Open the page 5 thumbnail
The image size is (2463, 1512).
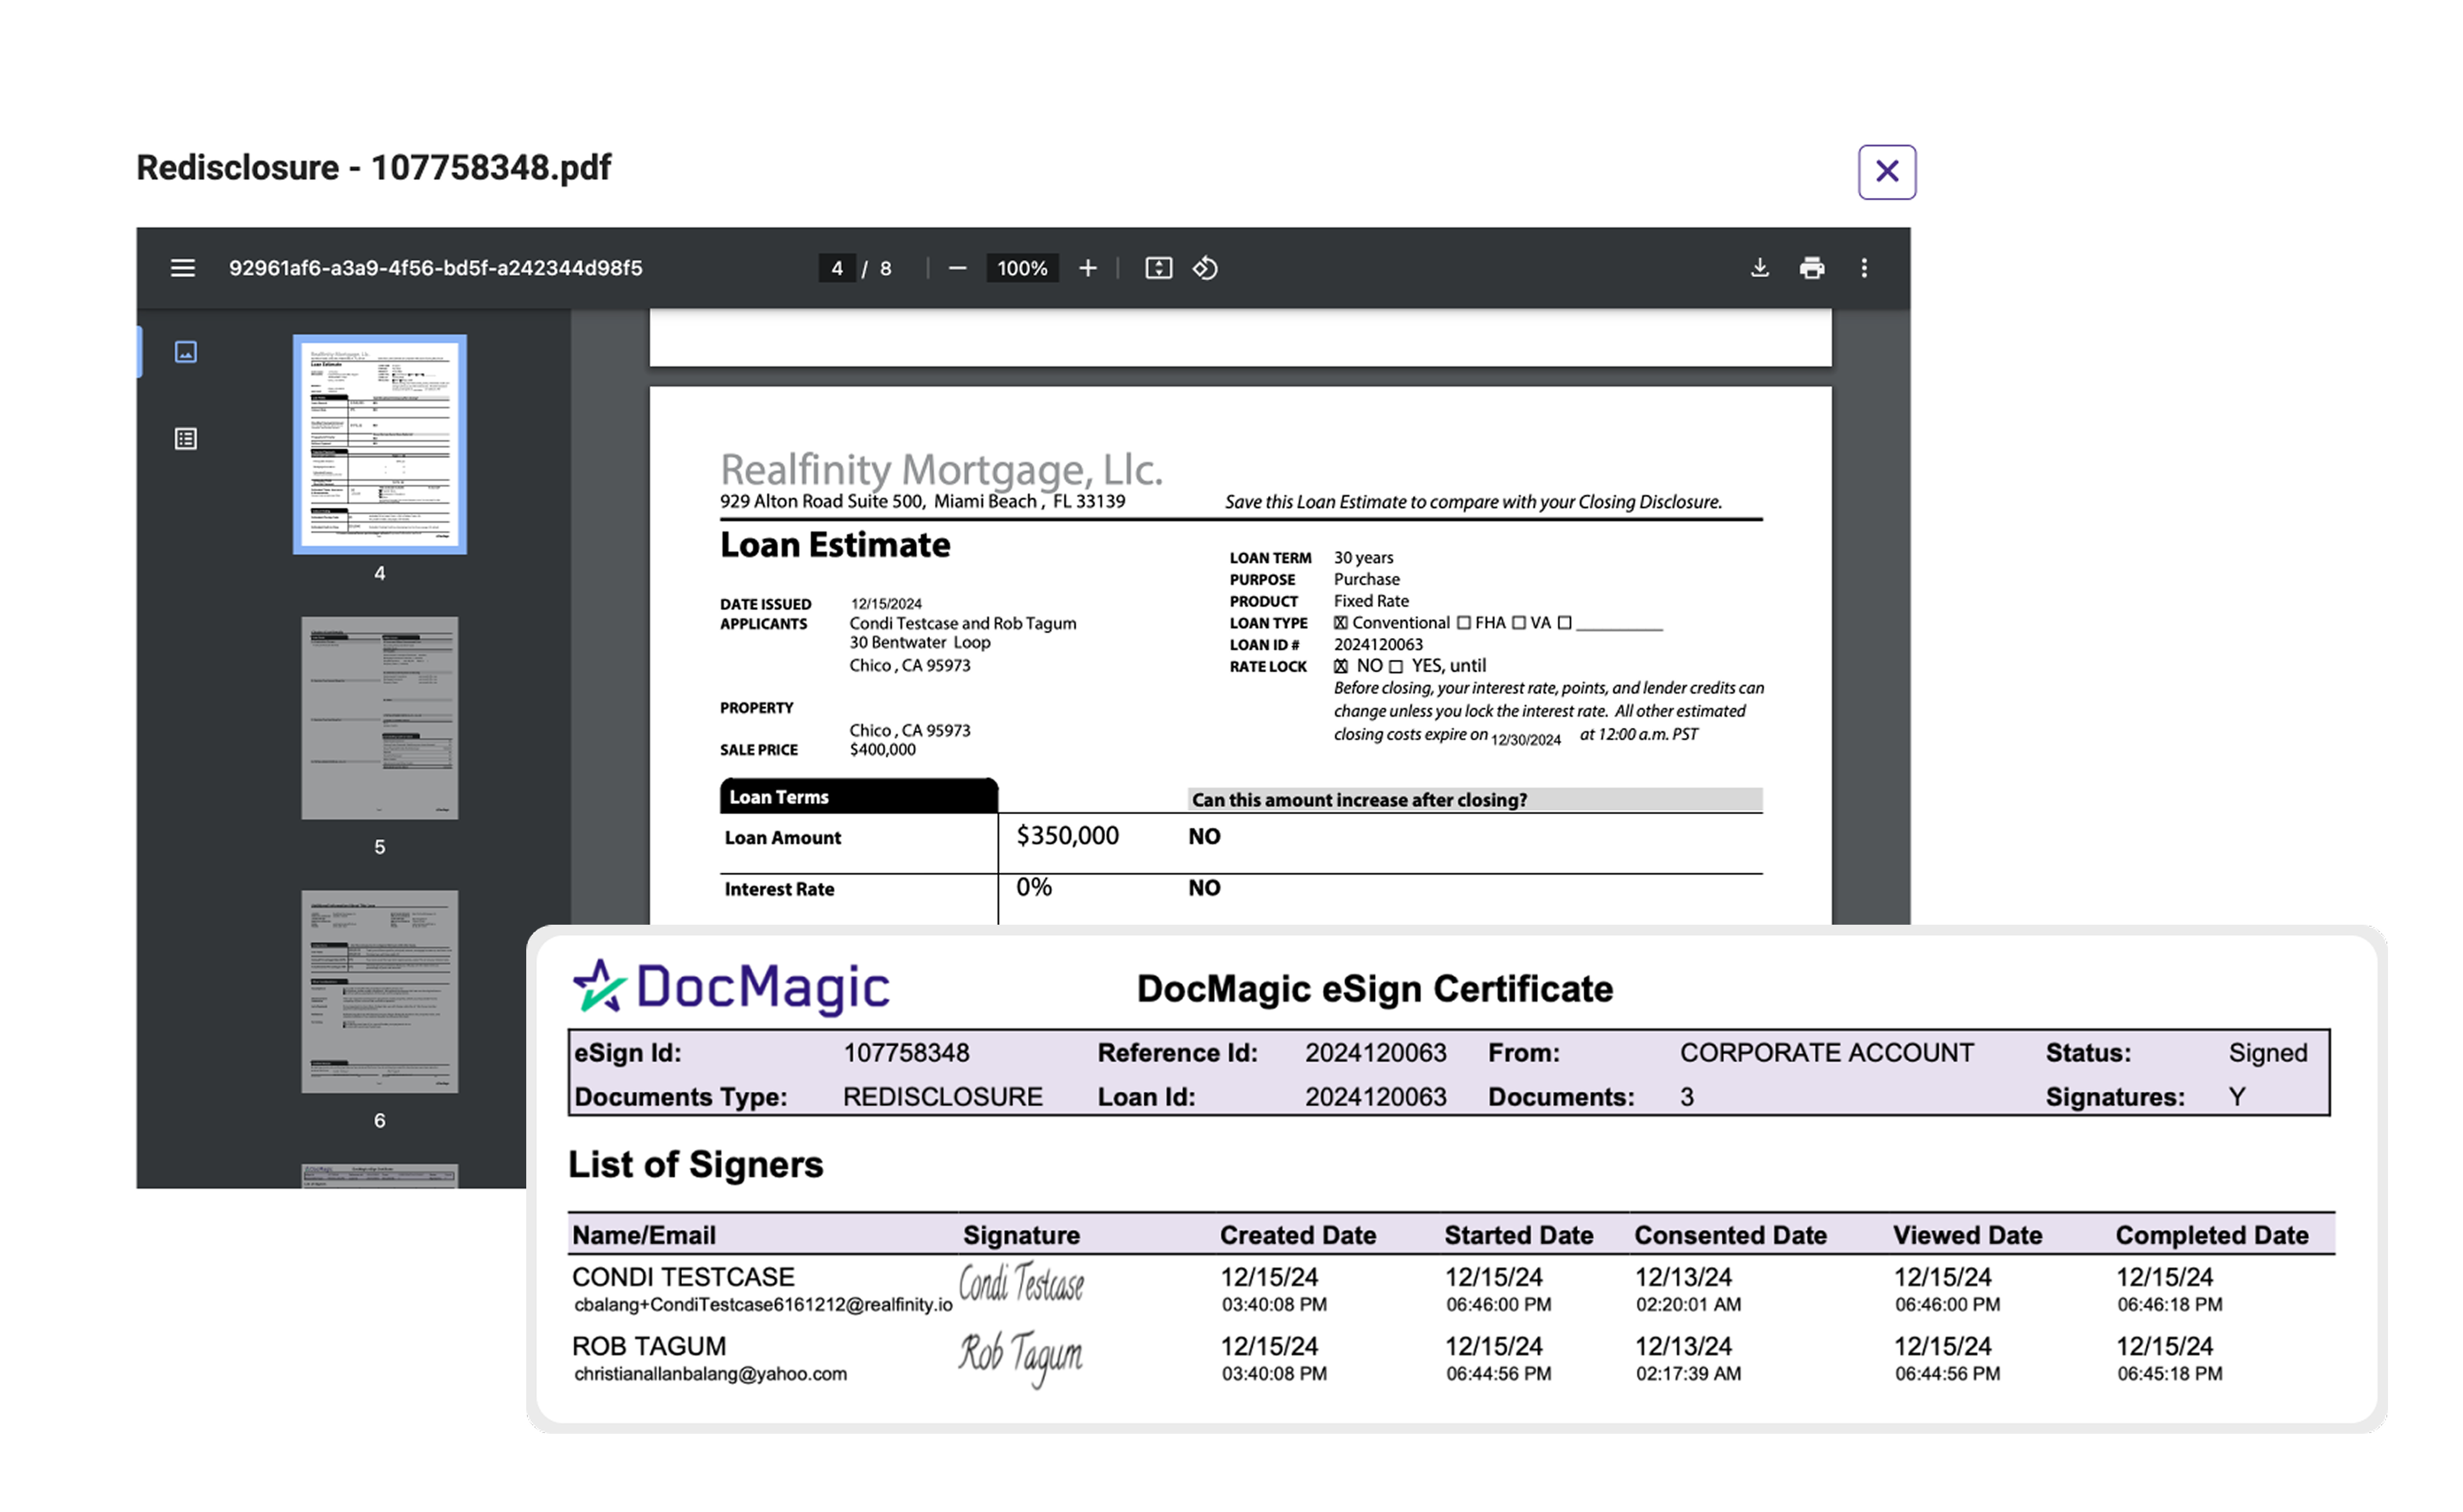pyautogui.click(x=379, y=717)
